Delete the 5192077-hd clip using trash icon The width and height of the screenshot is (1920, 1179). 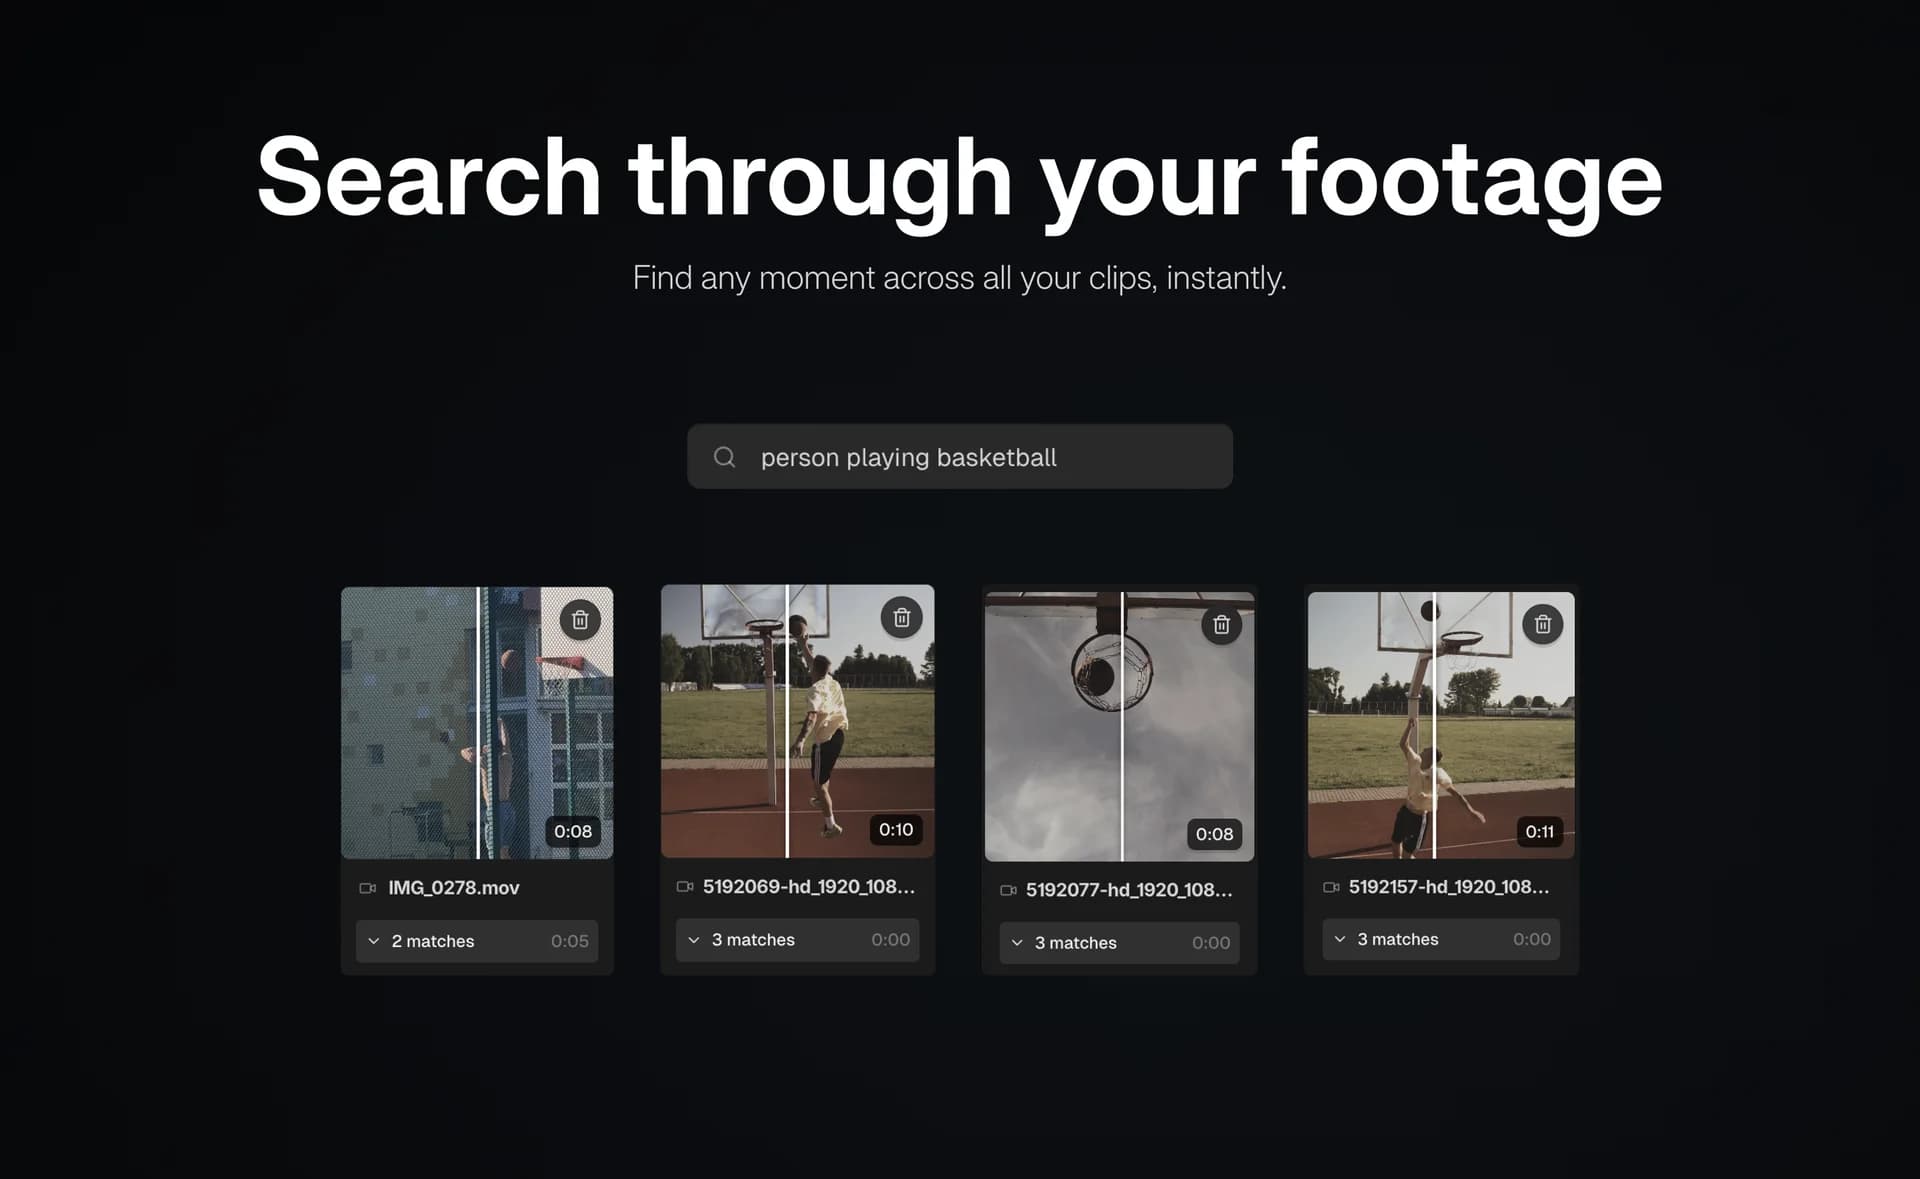point(1221,624)
